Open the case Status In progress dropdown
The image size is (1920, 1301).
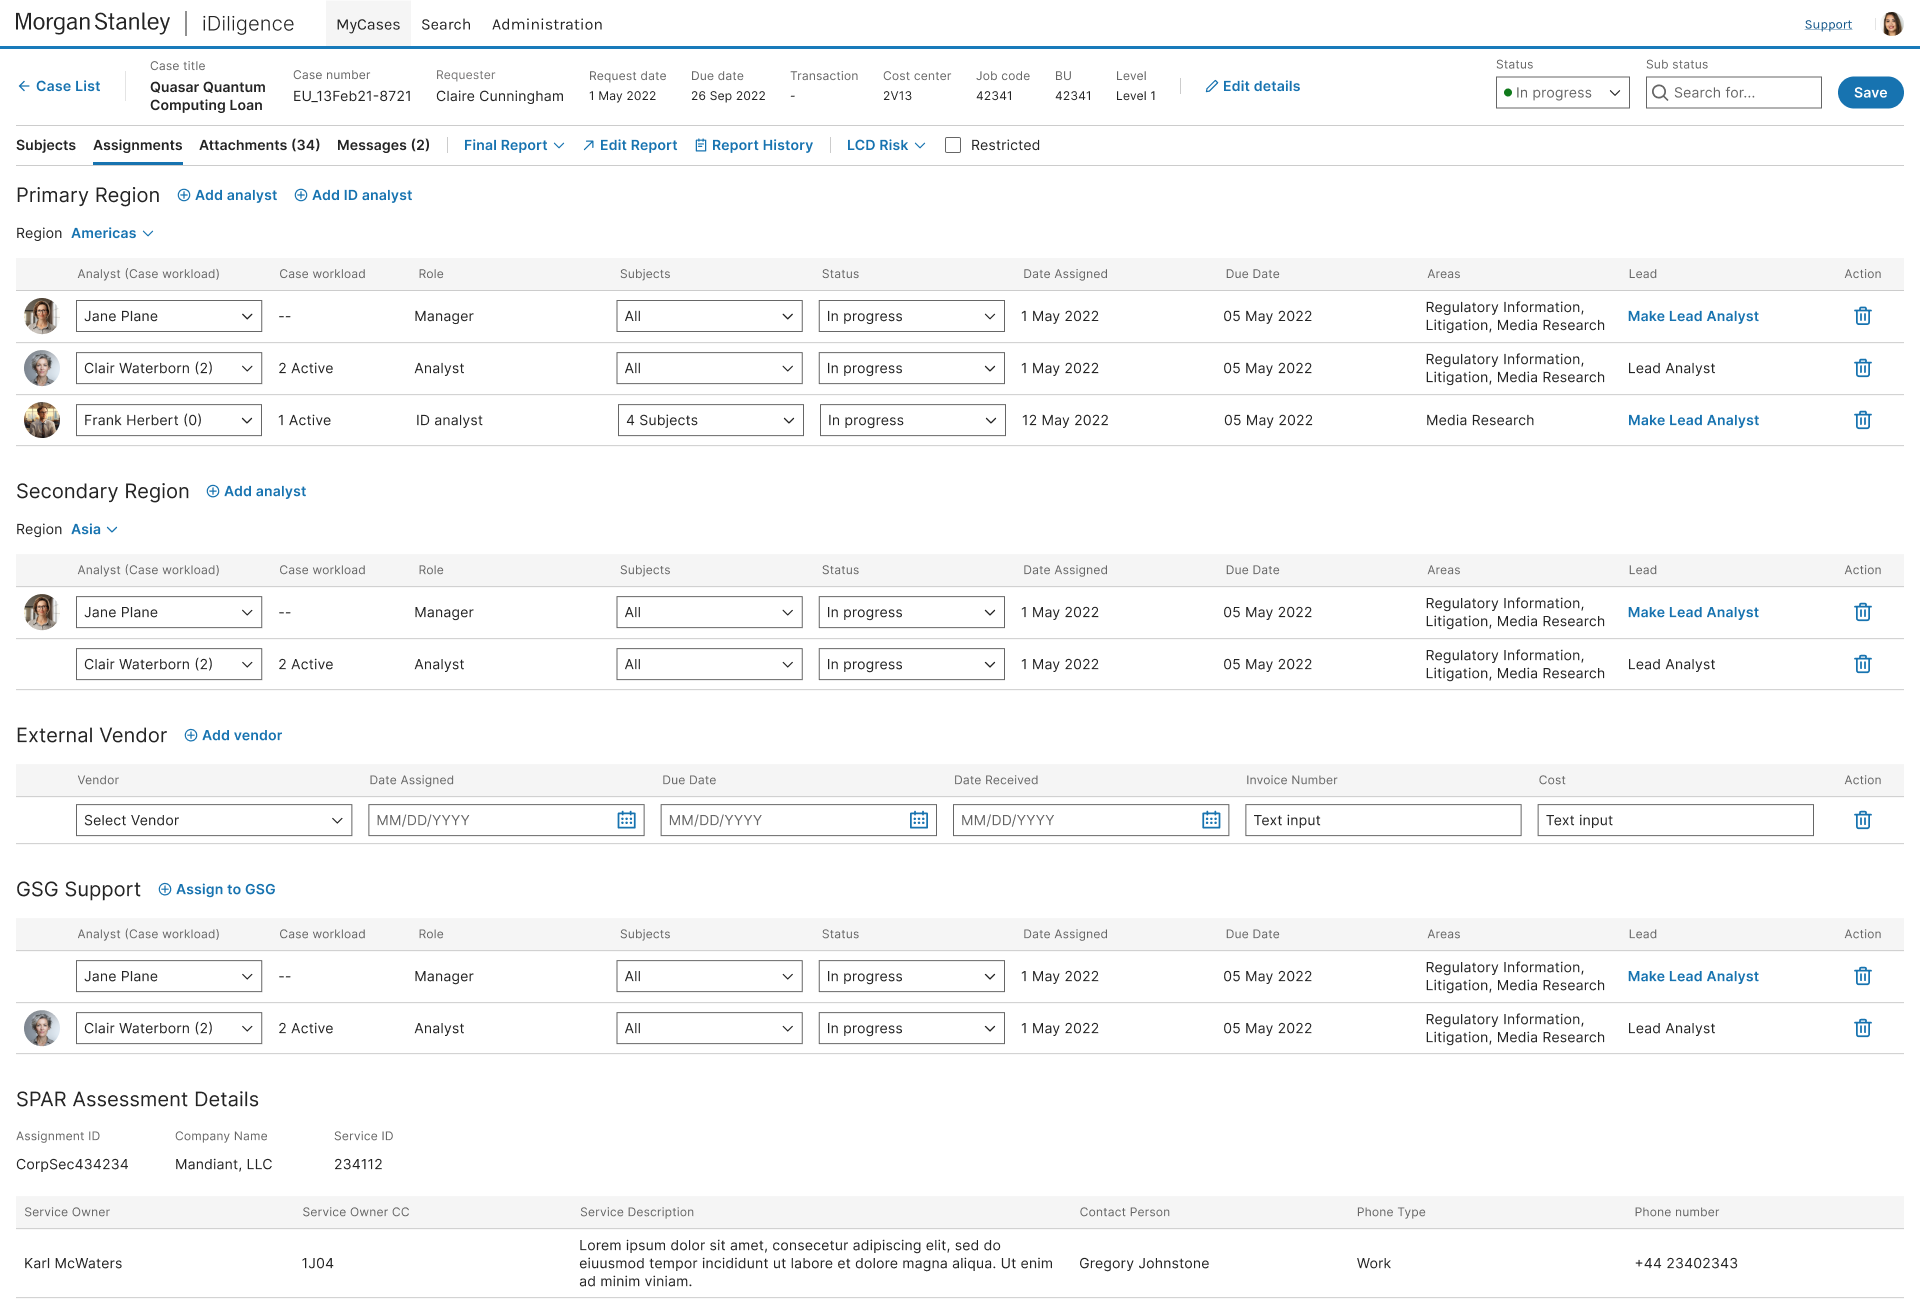coord(1562,93)
